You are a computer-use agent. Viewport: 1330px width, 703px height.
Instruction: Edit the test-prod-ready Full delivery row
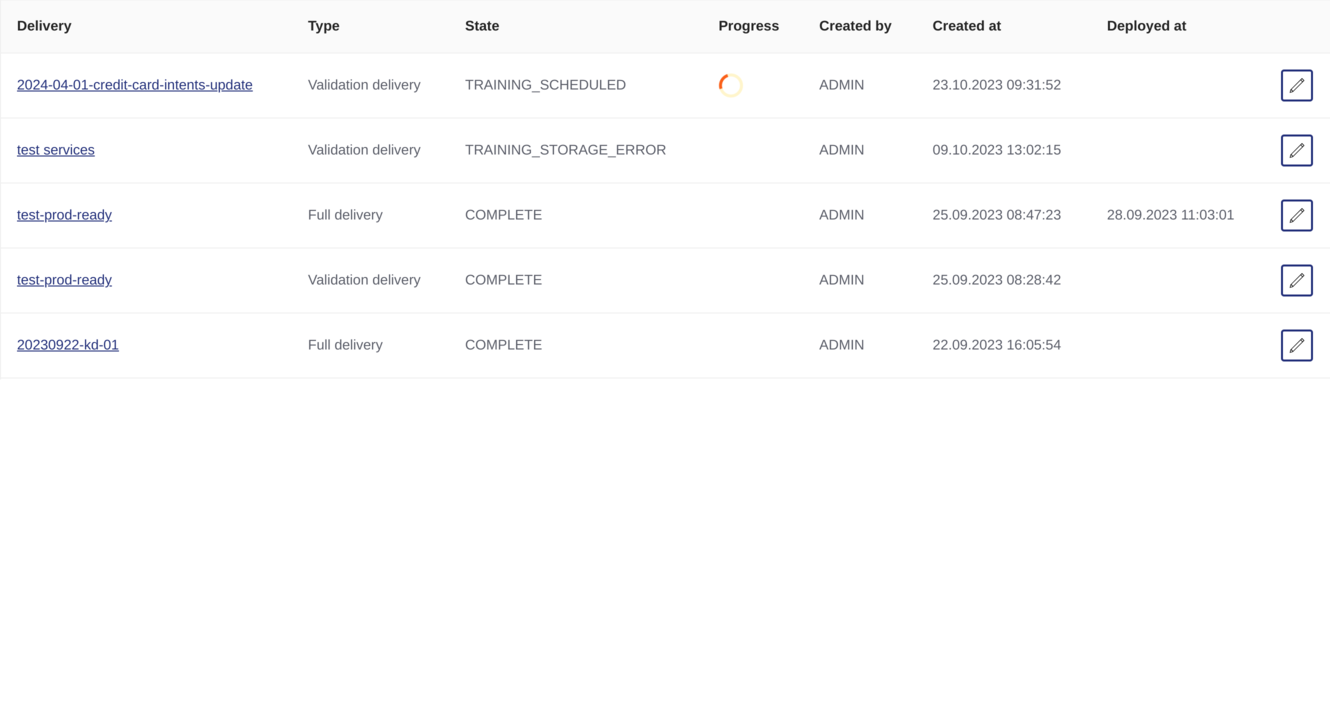pos(1296,215)
